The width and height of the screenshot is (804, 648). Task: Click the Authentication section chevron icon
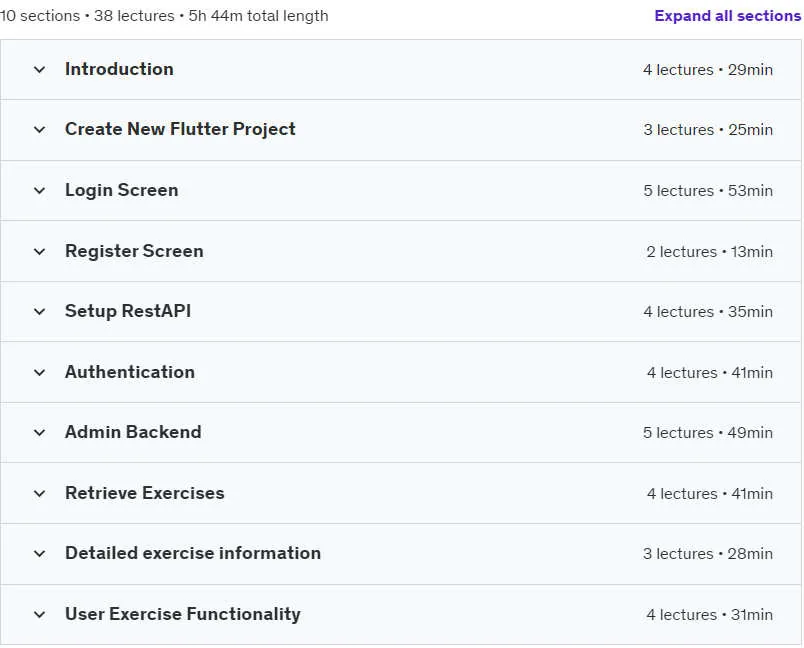(39, 373)
